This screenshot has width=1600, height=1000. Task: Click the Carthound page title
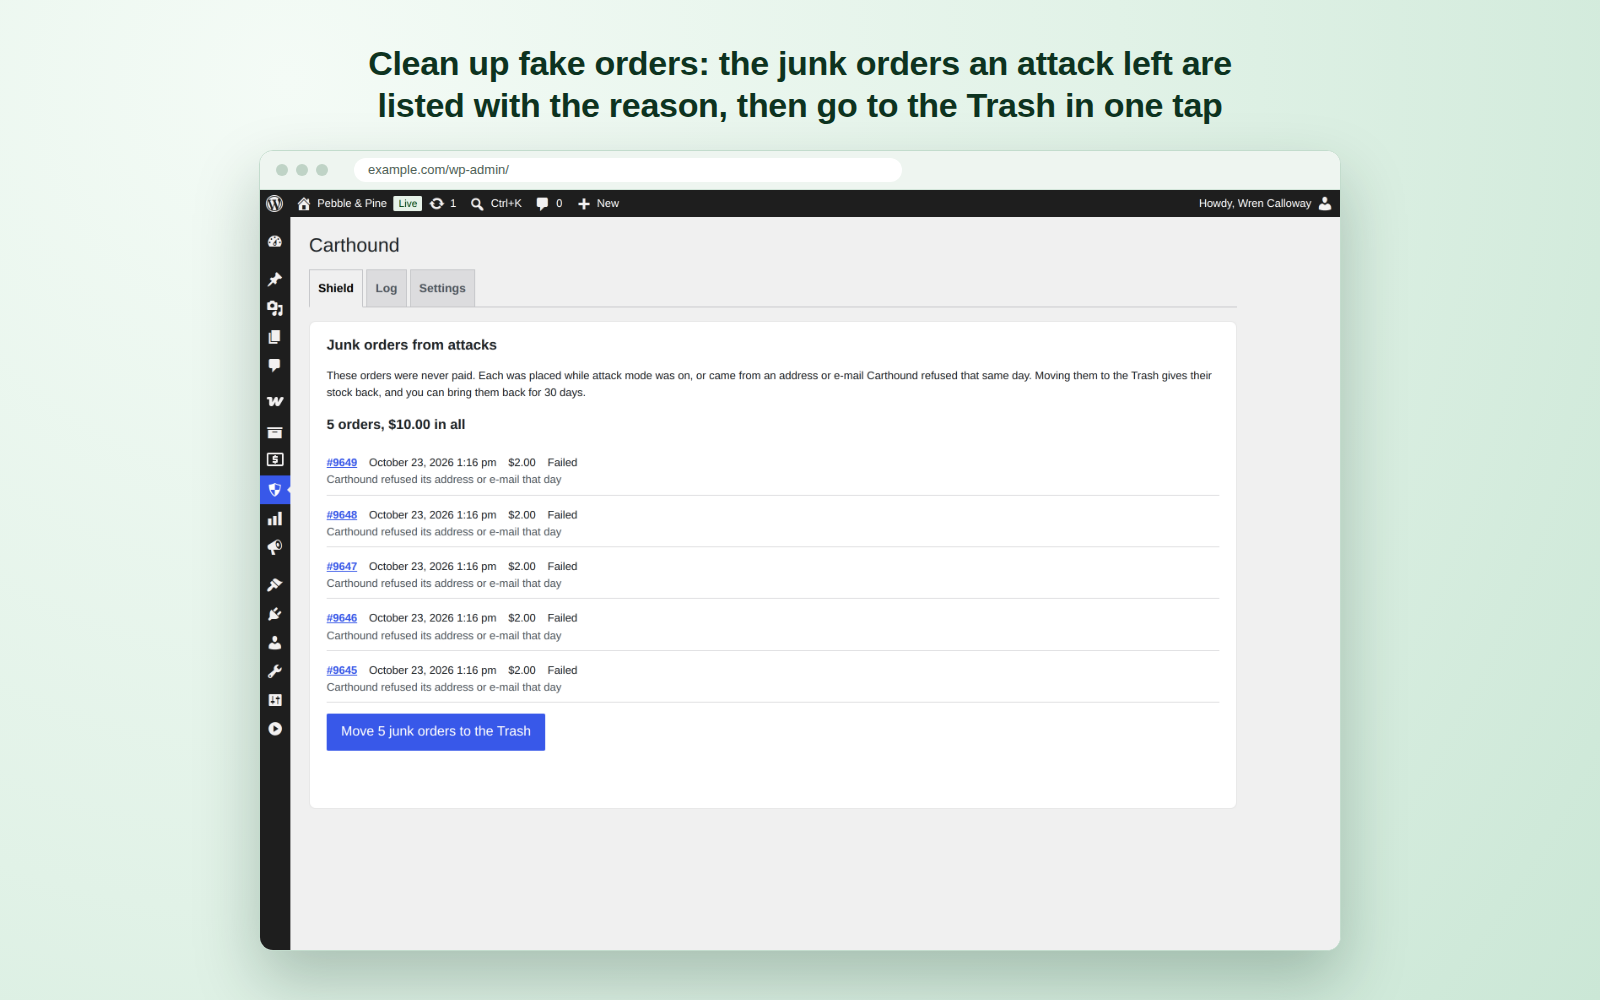pos(354,246)
